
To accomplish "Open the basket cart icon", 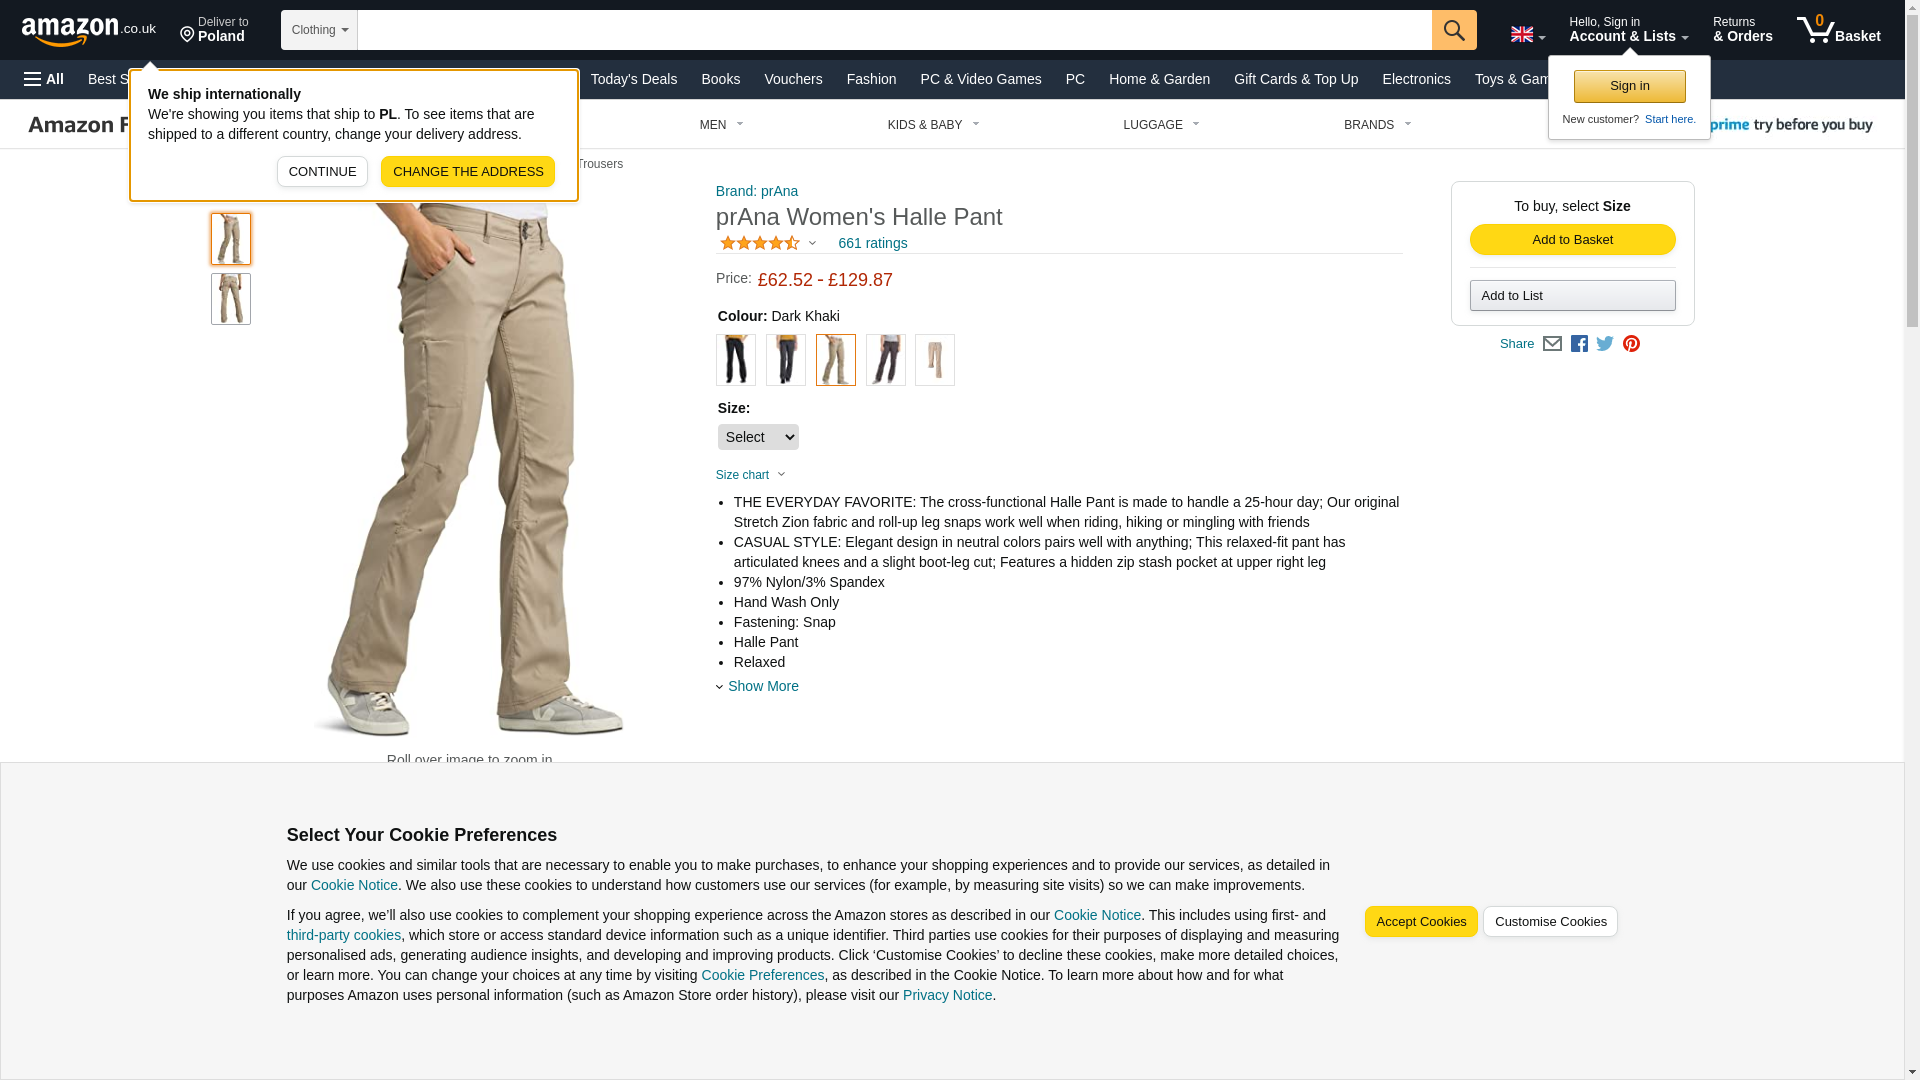I will [x=1838, y=30].
